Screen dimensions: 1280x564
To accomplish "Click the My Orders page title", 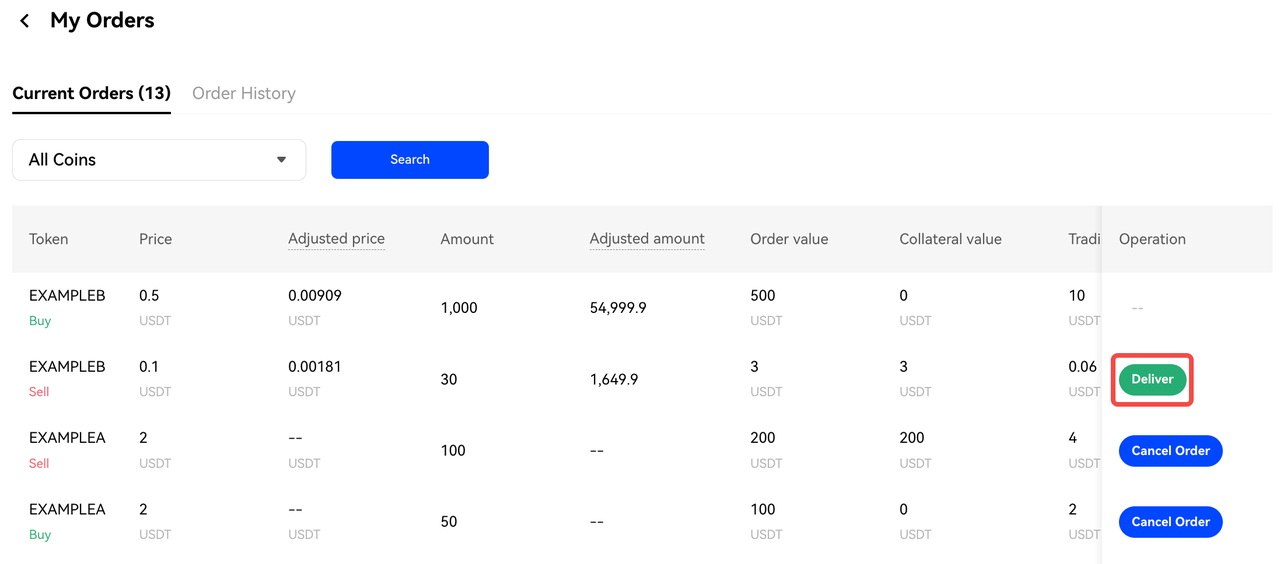I will coord(102,21).
